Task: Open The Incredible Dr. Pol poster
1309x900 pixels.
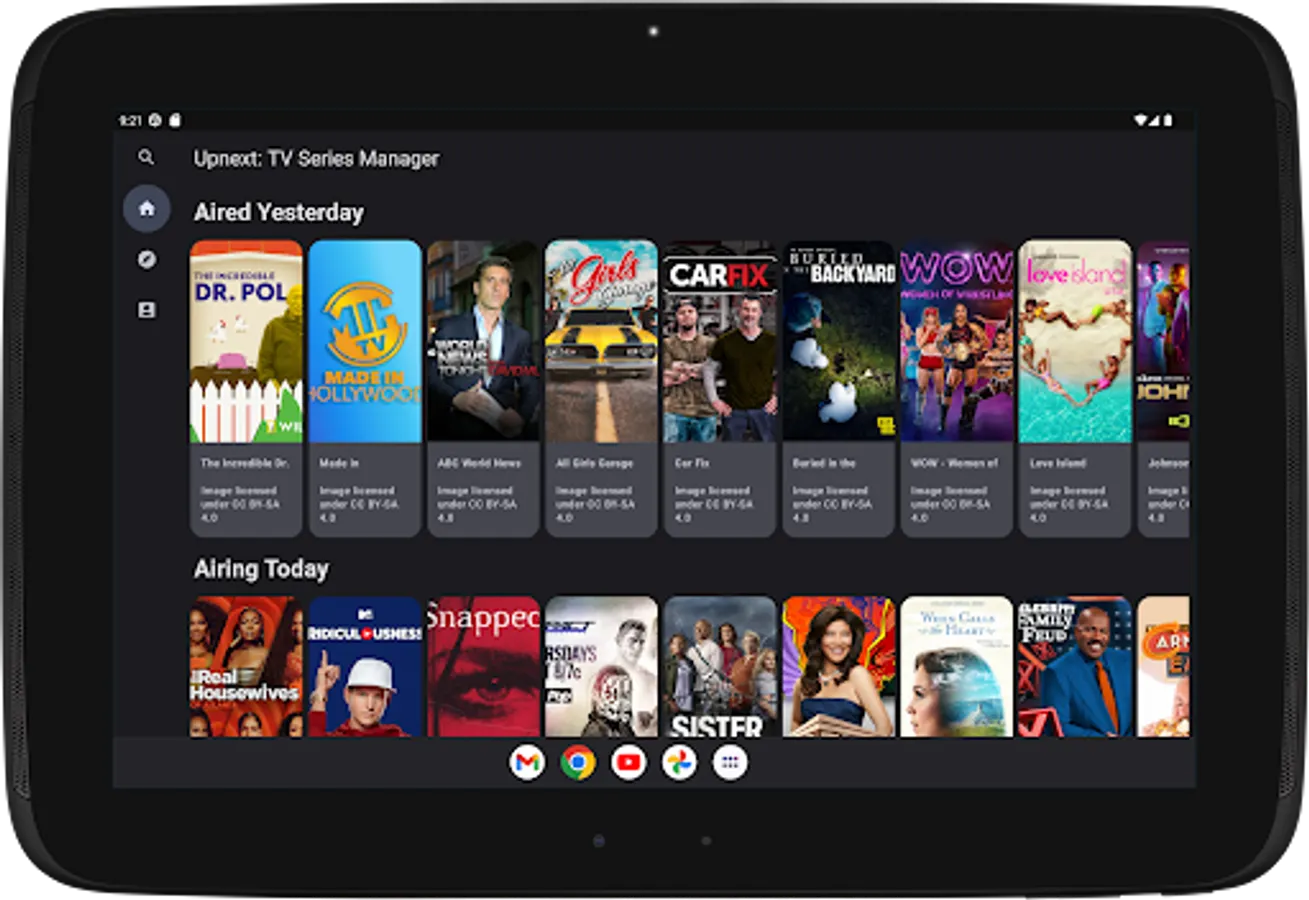Action: click(246, 341)
